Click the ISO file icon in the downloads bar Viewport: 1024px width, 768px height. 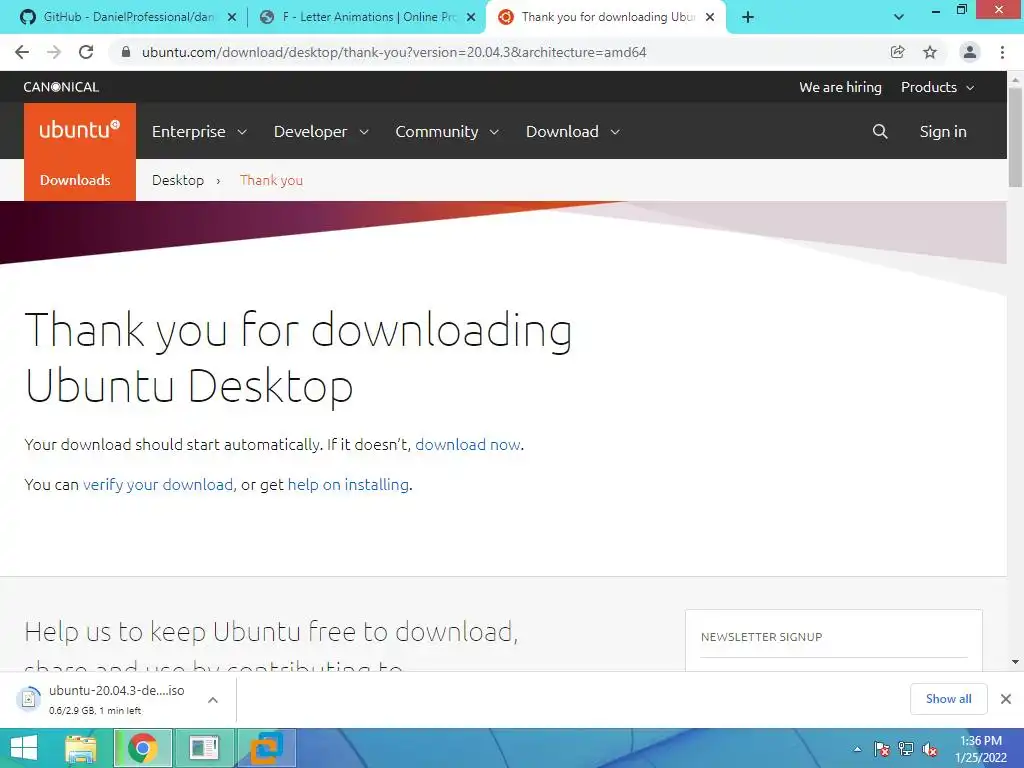coord(28,699)
